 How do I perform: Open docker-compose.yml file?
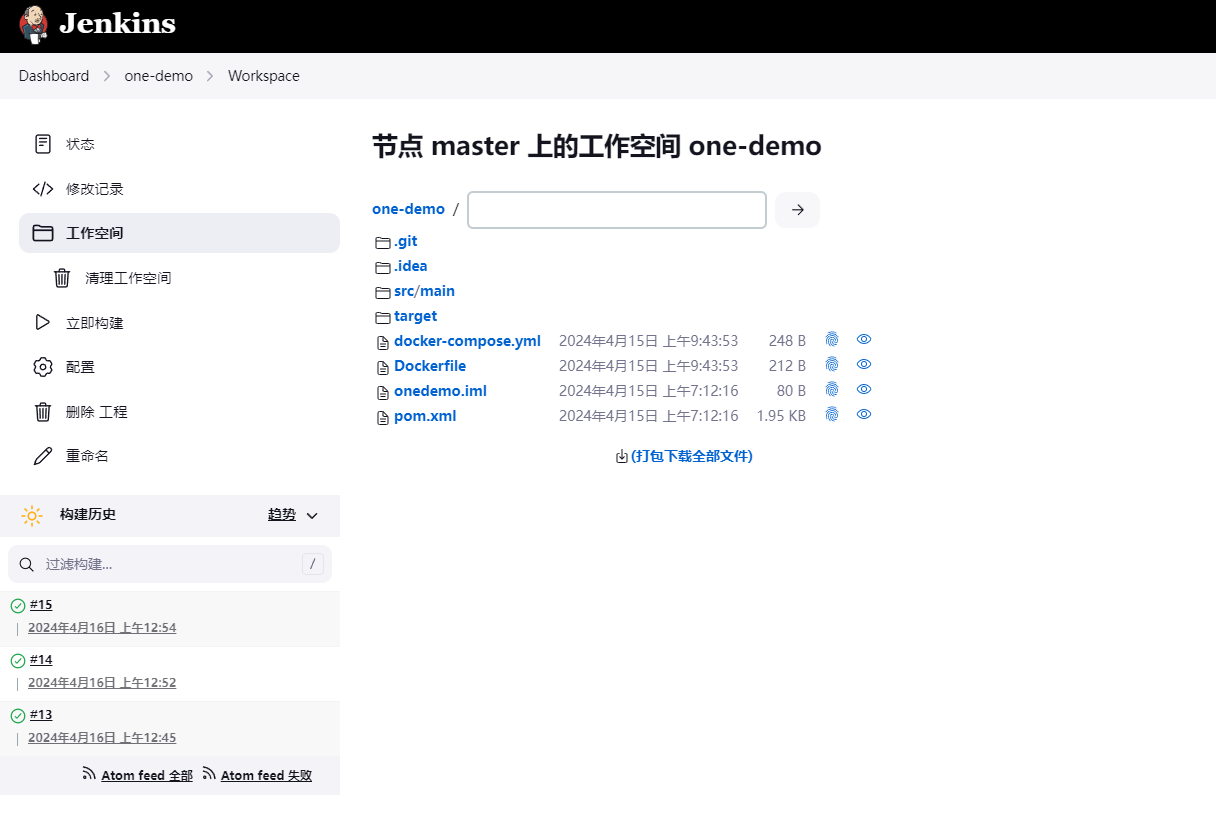tap(467, 341)
